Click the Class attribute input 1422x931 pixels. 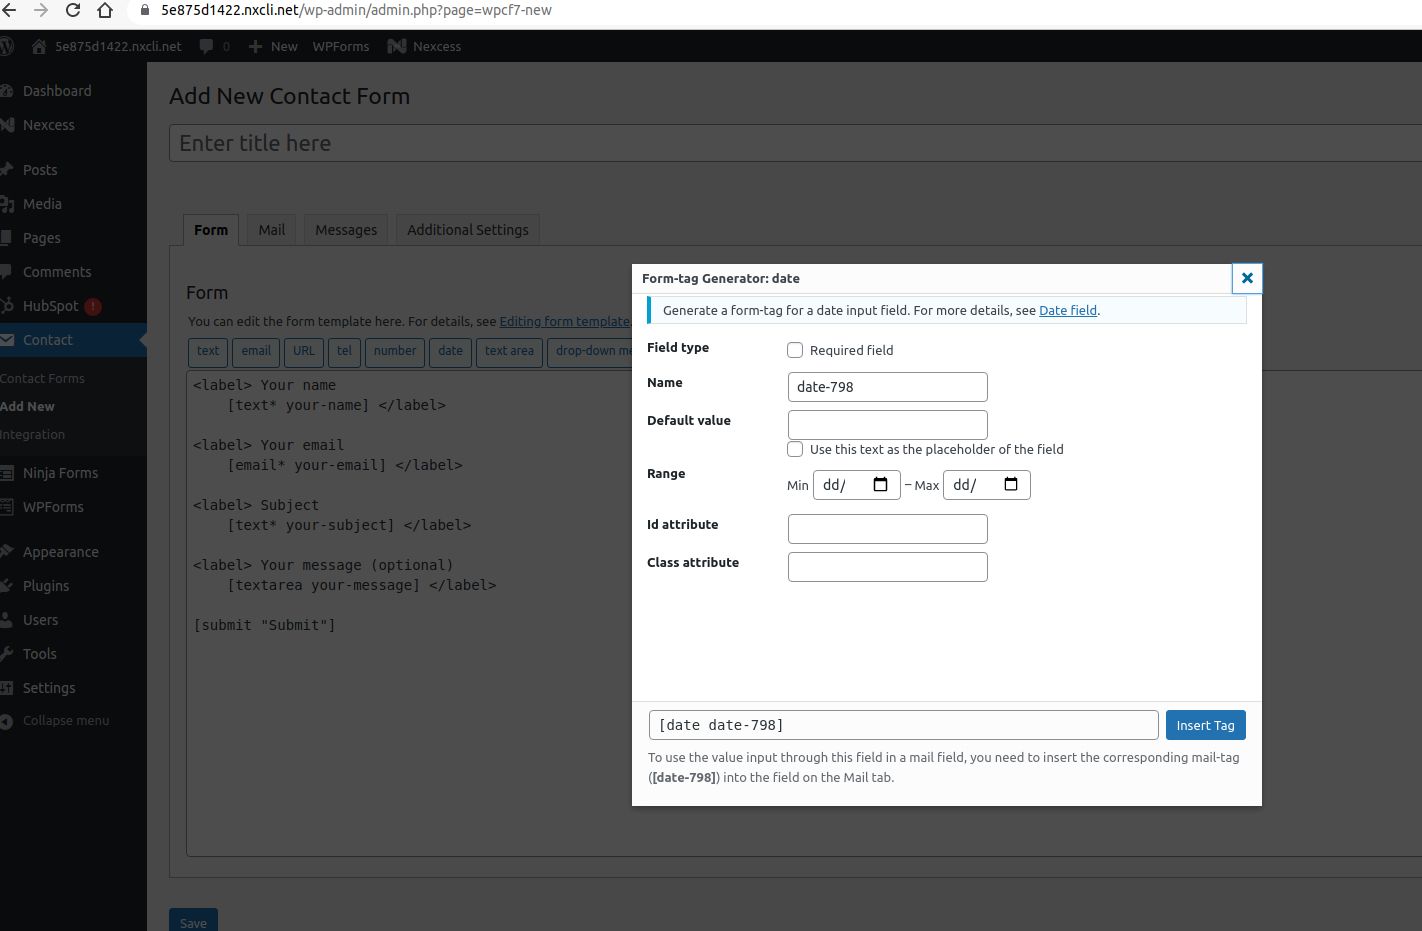pos(888,567)
